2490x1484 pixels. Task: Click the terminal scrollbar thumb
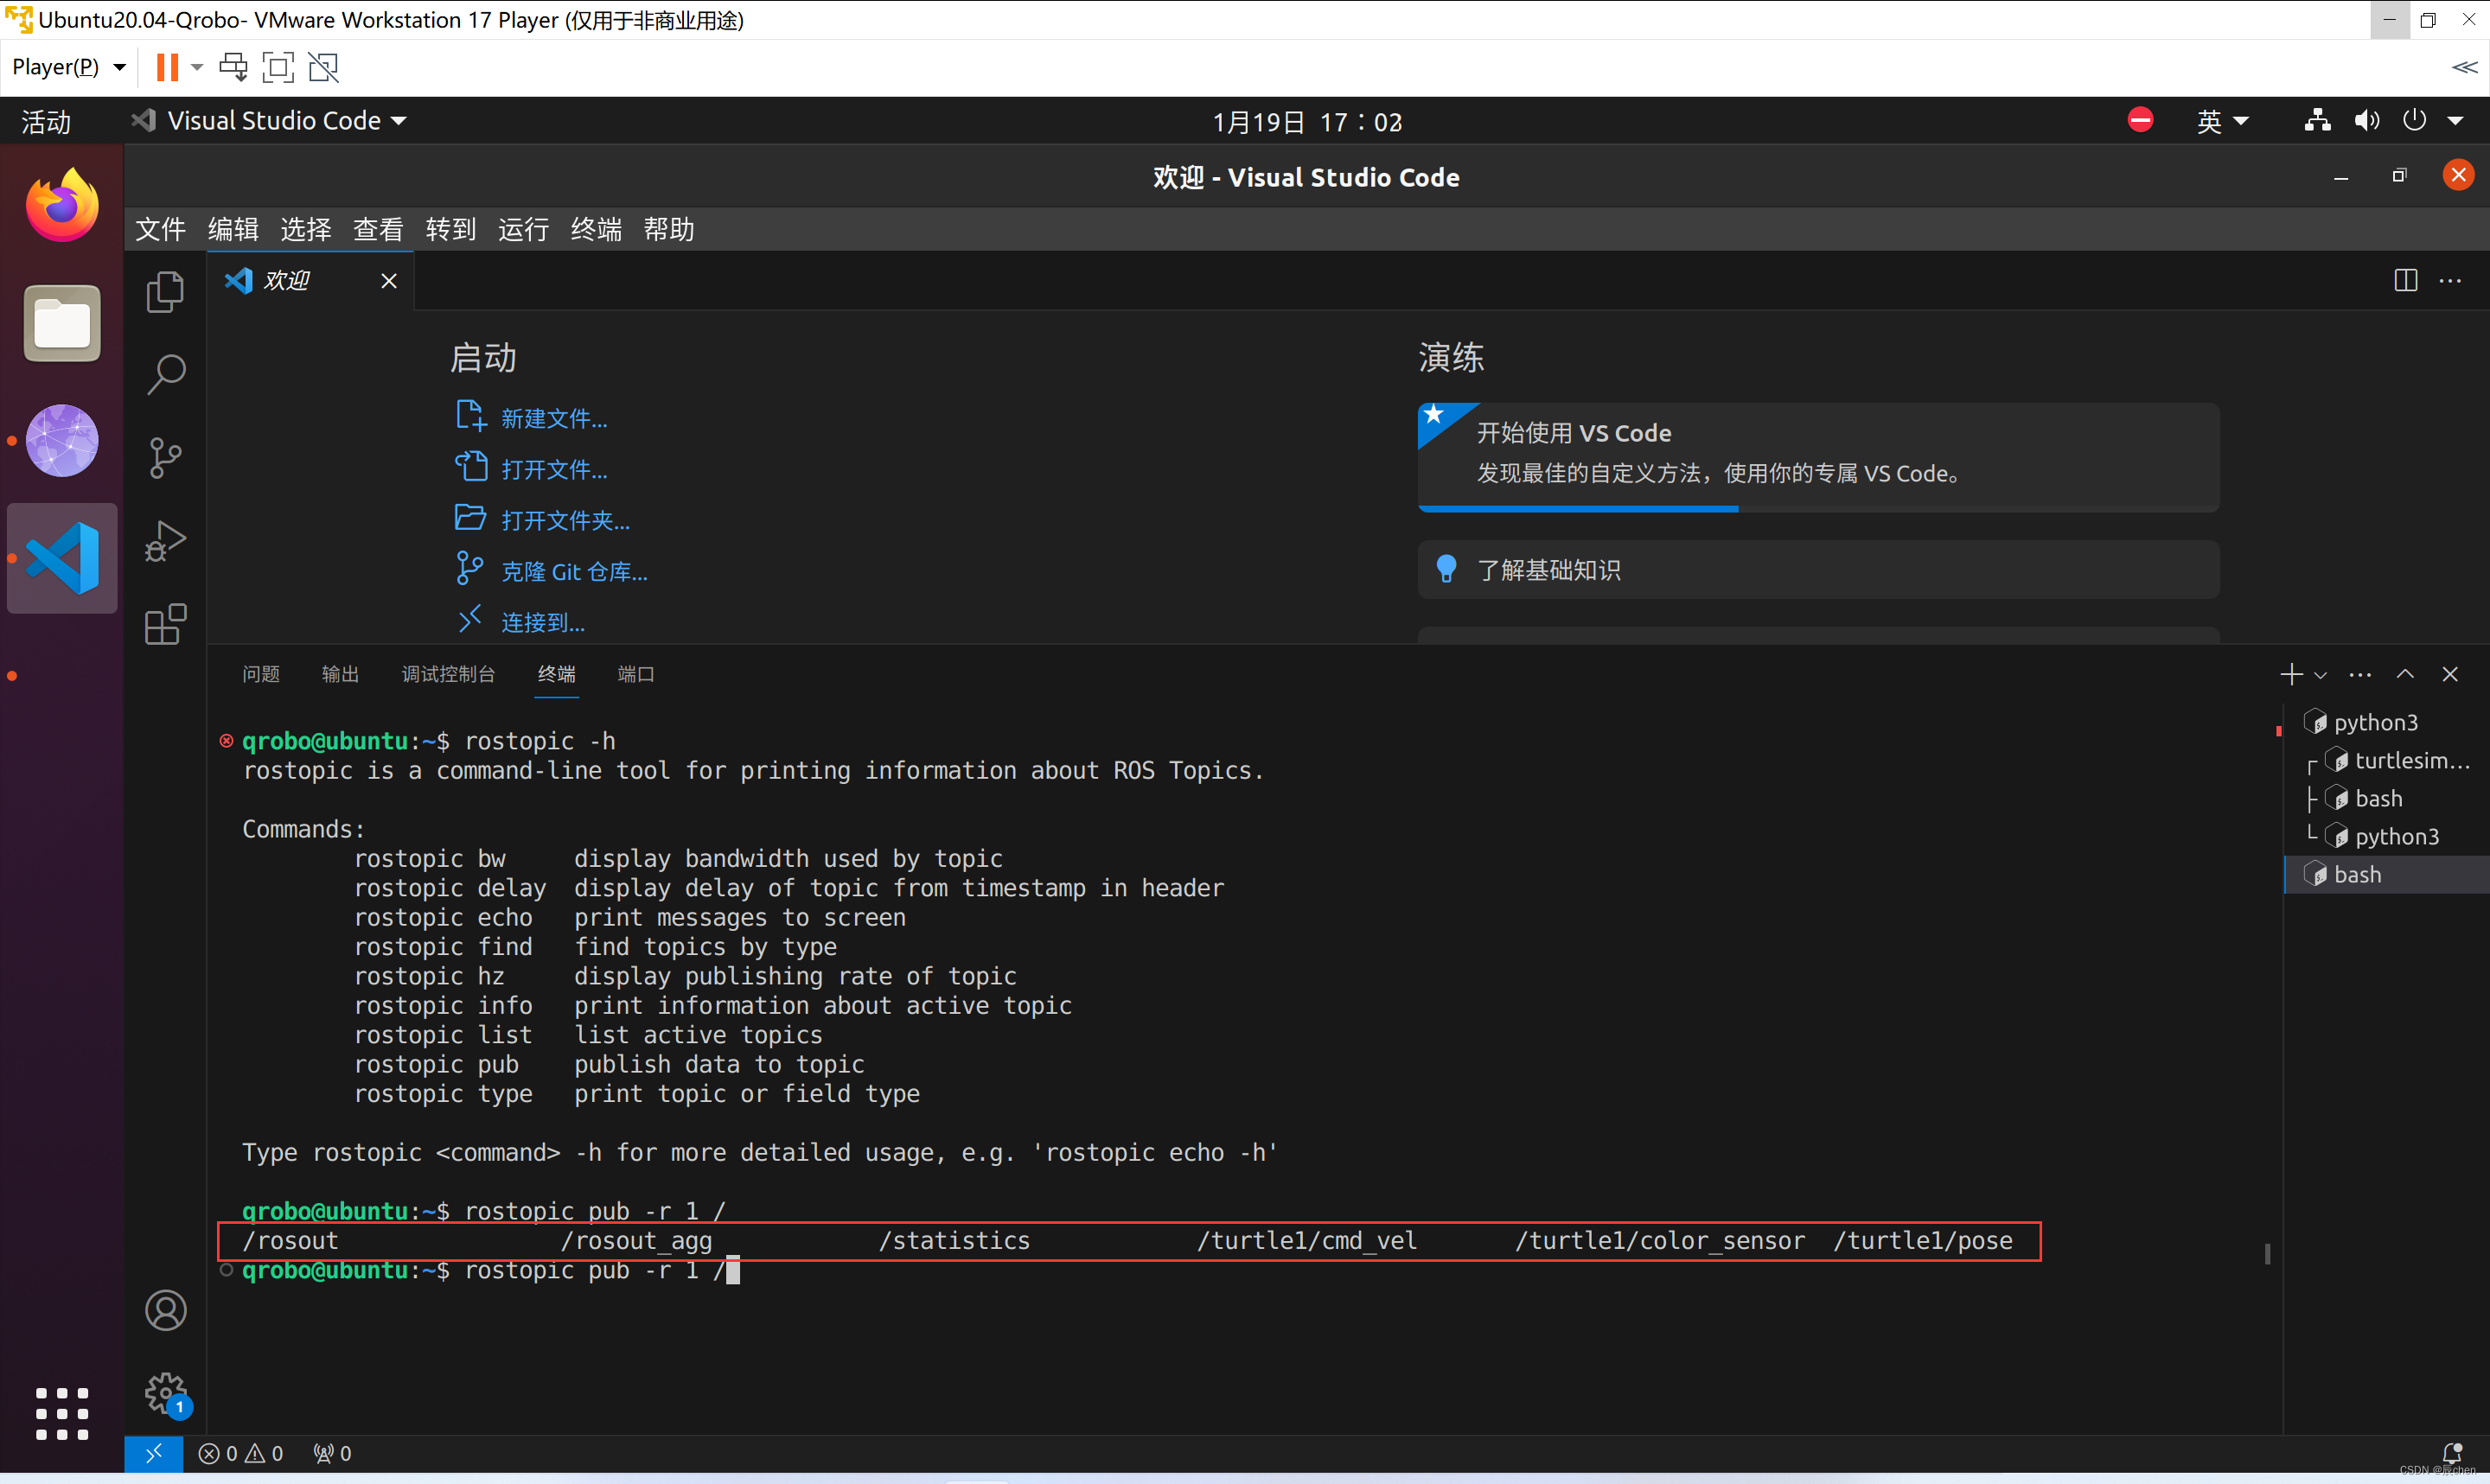2267,1254
